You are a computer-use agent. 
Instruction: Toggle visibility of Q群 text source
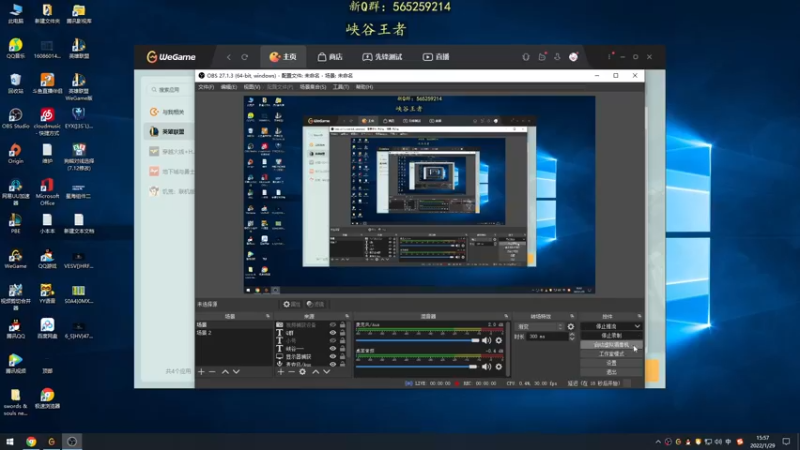point(333,333)
